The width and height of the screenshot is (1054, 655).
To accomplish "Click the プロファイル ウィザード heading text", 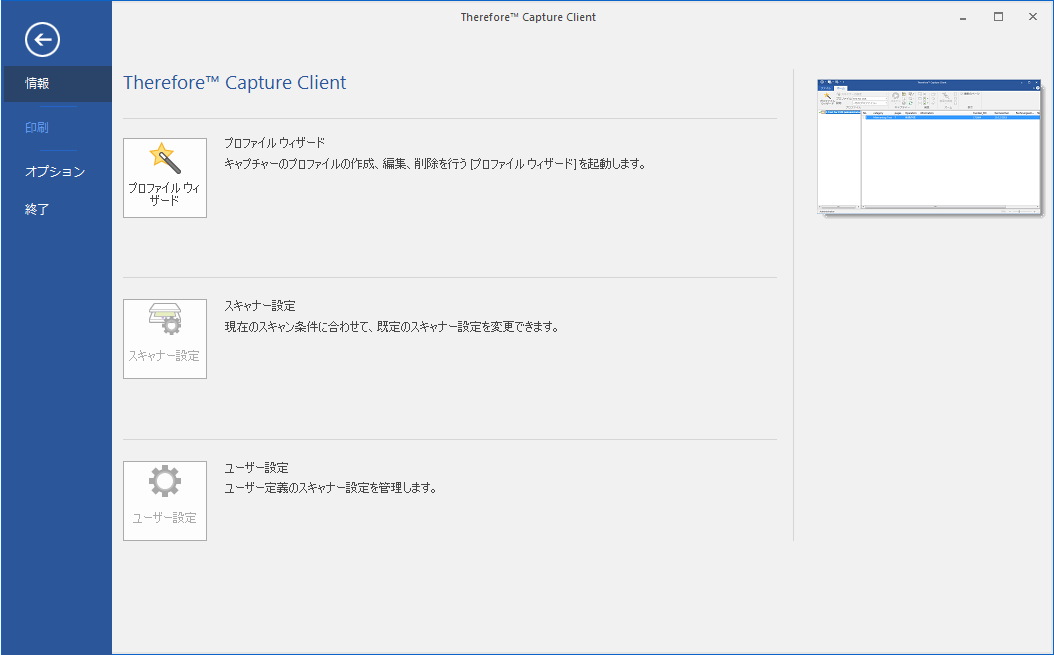I will [274, 143].
